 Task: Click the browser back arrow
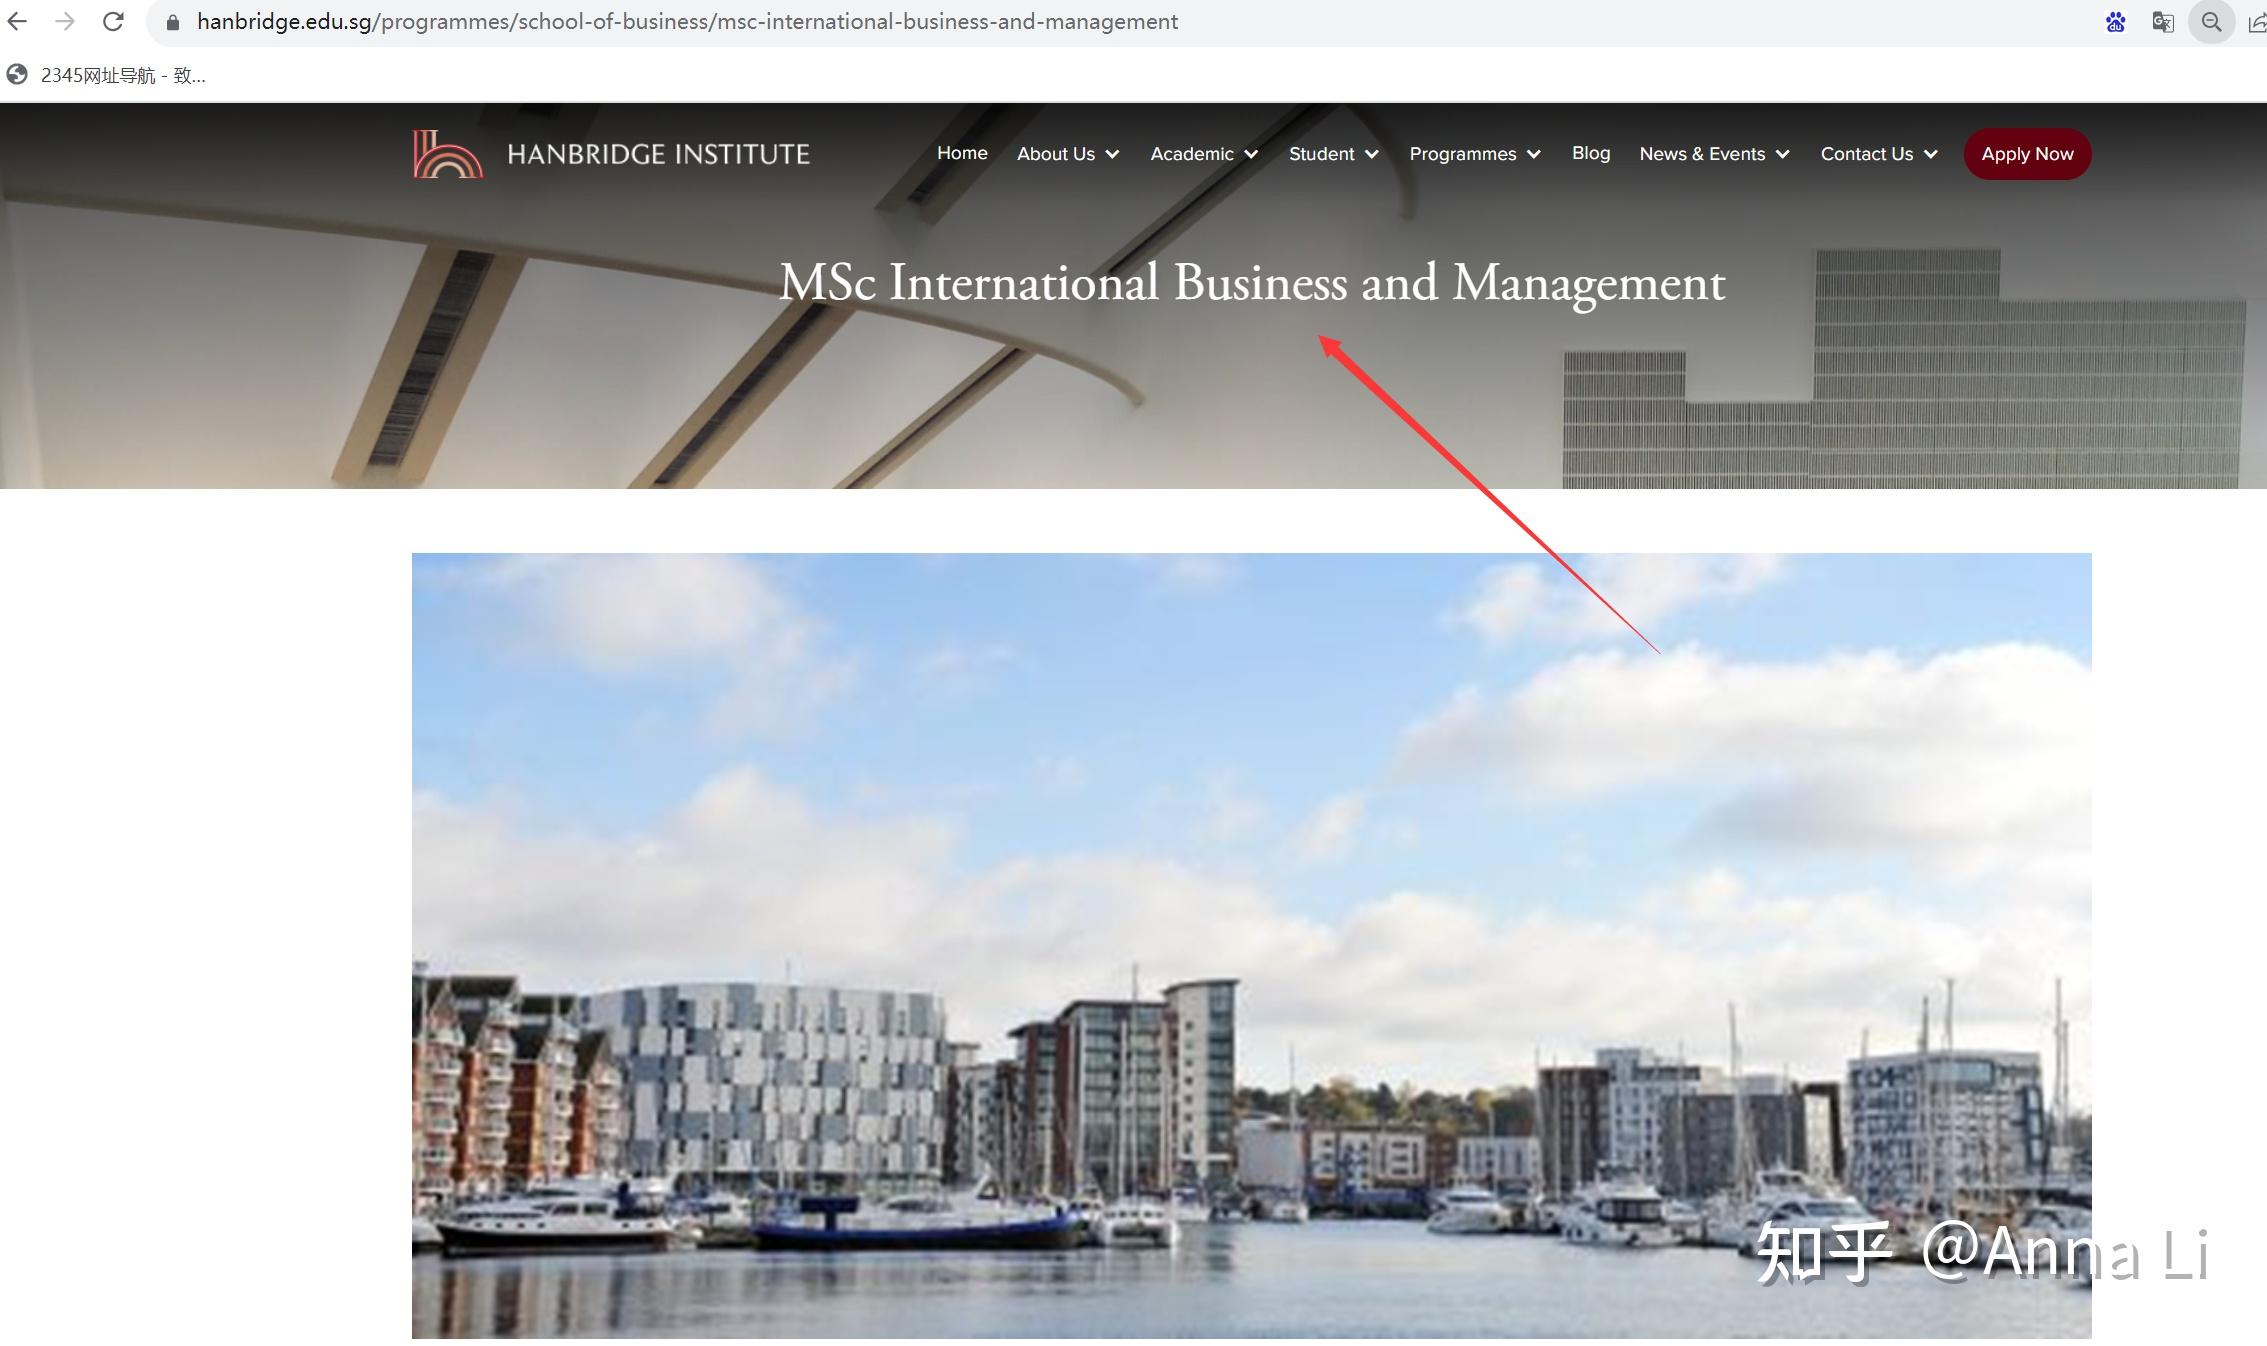point(17,22)
